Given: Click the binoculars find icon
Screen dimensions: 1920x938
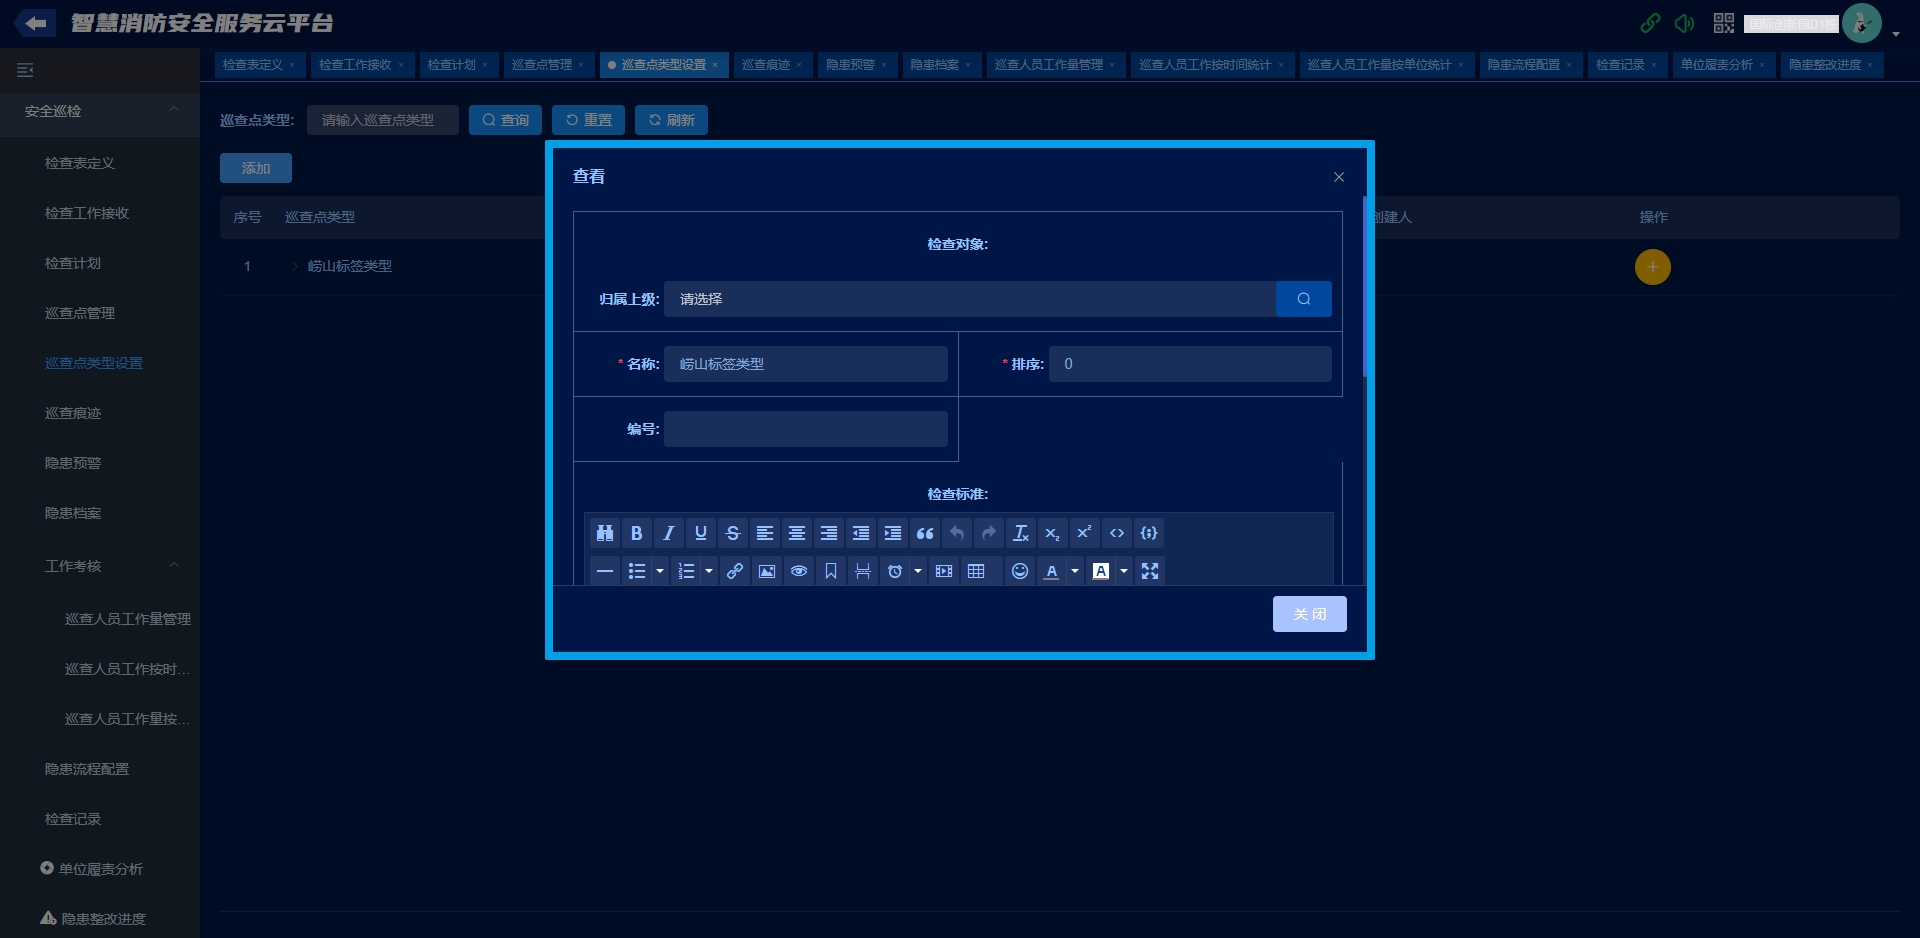Looking at the screenshot, I should (x=604, y=533).
